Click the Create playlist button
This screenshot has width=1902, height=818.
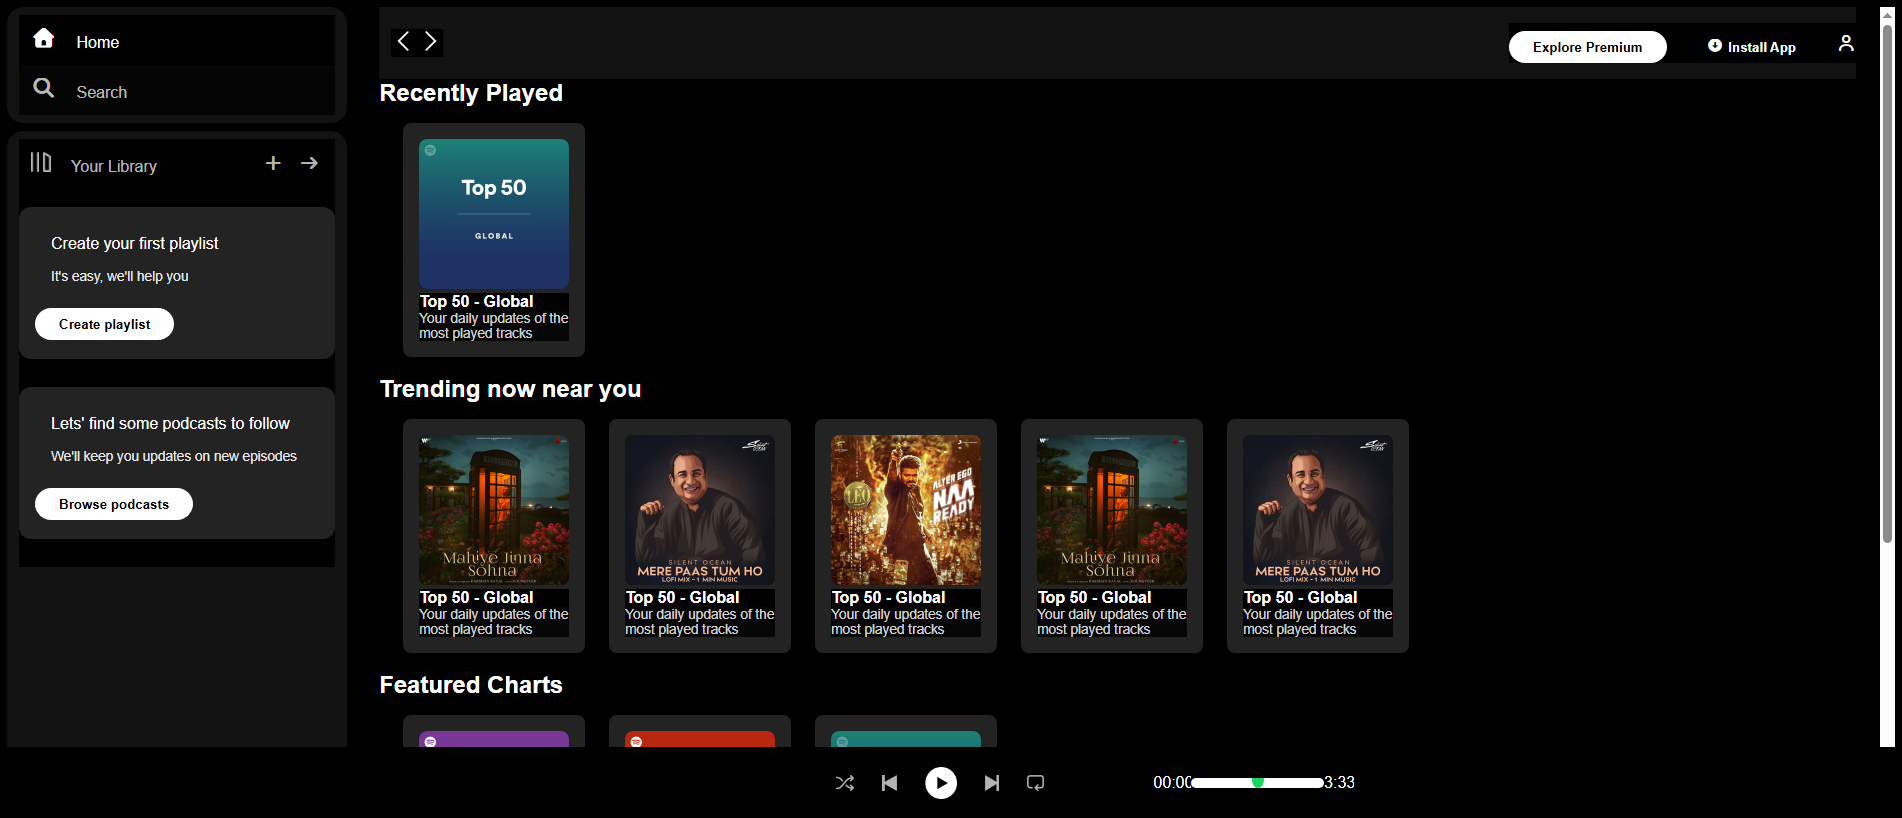tap(104, 324)
